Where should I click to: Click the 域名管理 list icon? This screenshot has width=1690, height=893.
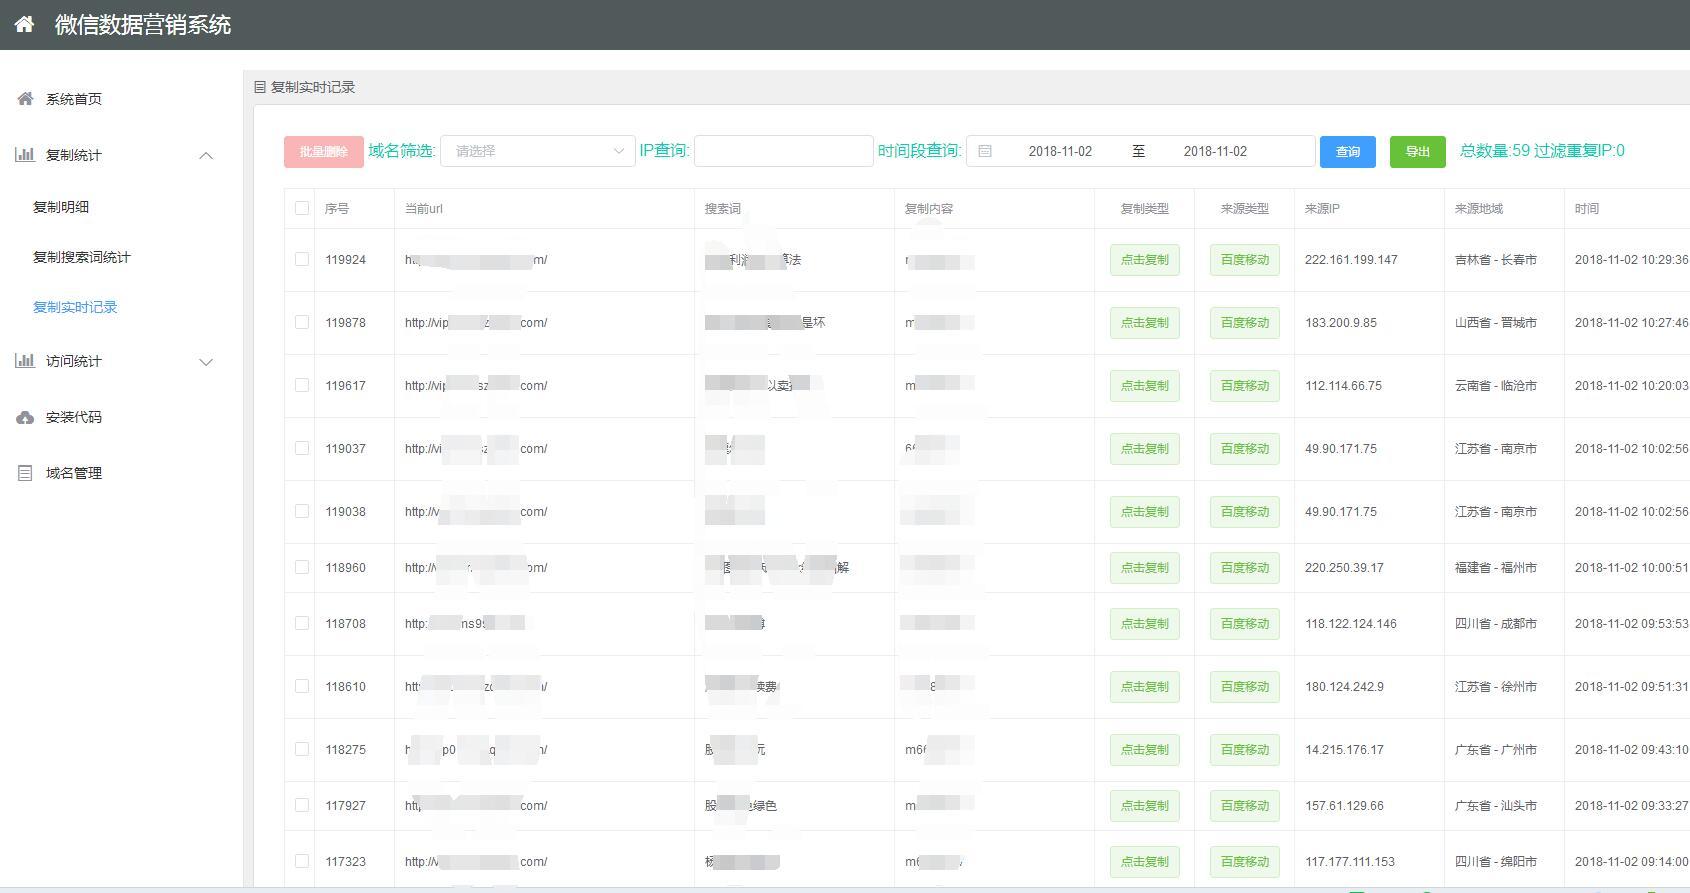[x=25, y=473]
